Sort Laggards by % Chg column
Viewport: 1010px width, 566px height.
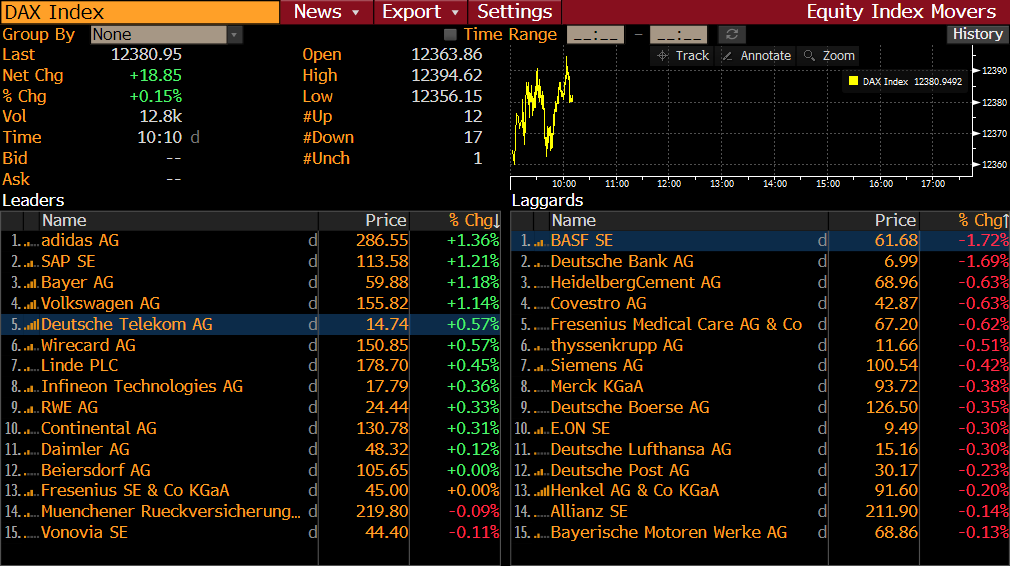pos(978,220)
